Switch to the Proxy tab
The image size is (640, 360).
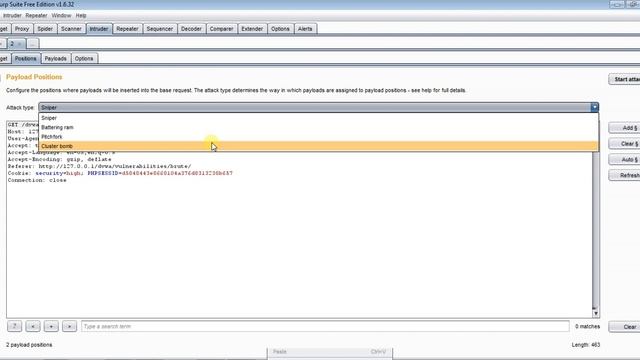22,29
